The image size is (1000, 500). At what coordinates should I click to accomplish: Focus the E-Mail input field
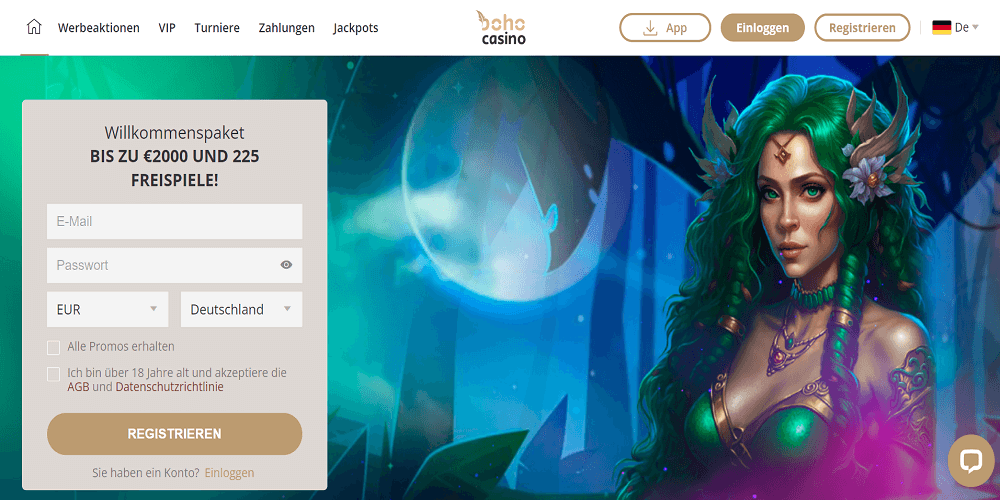[x=175, y=221]
